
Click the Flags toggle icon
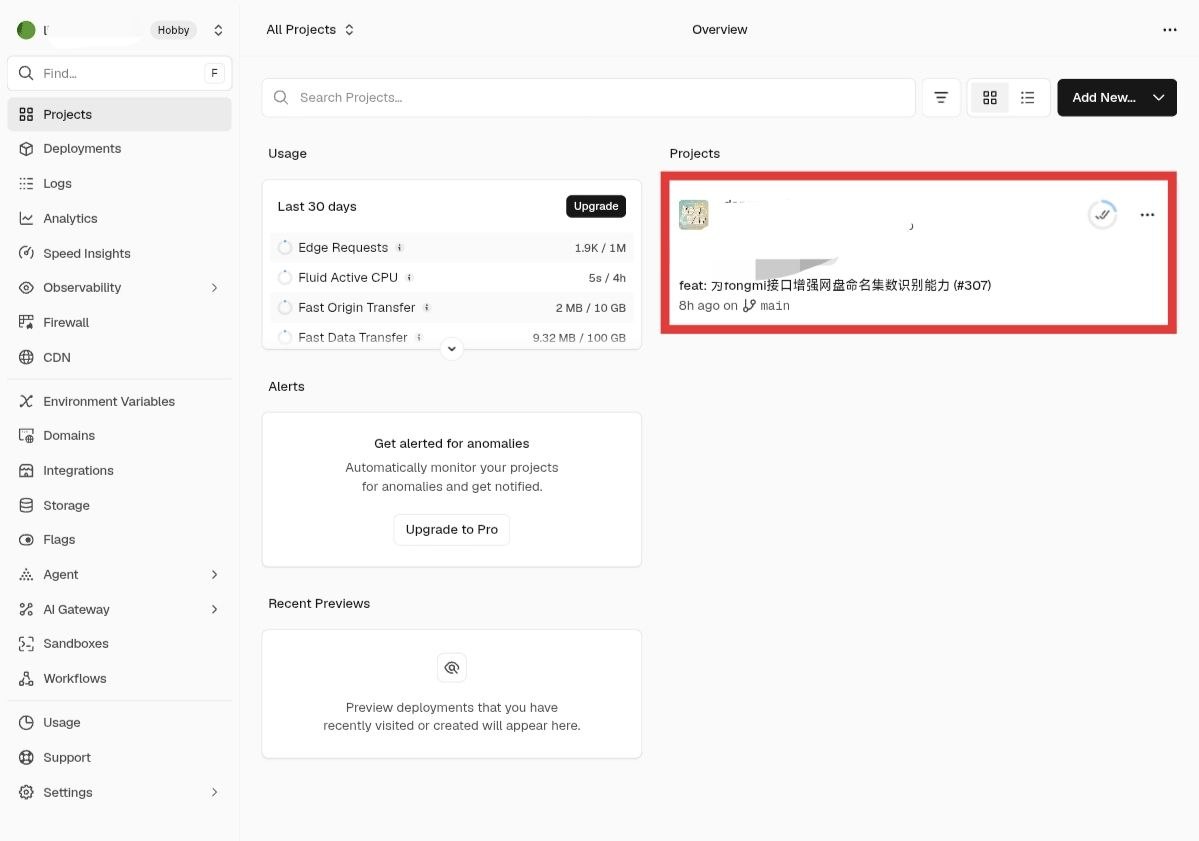tap(26, 540)
